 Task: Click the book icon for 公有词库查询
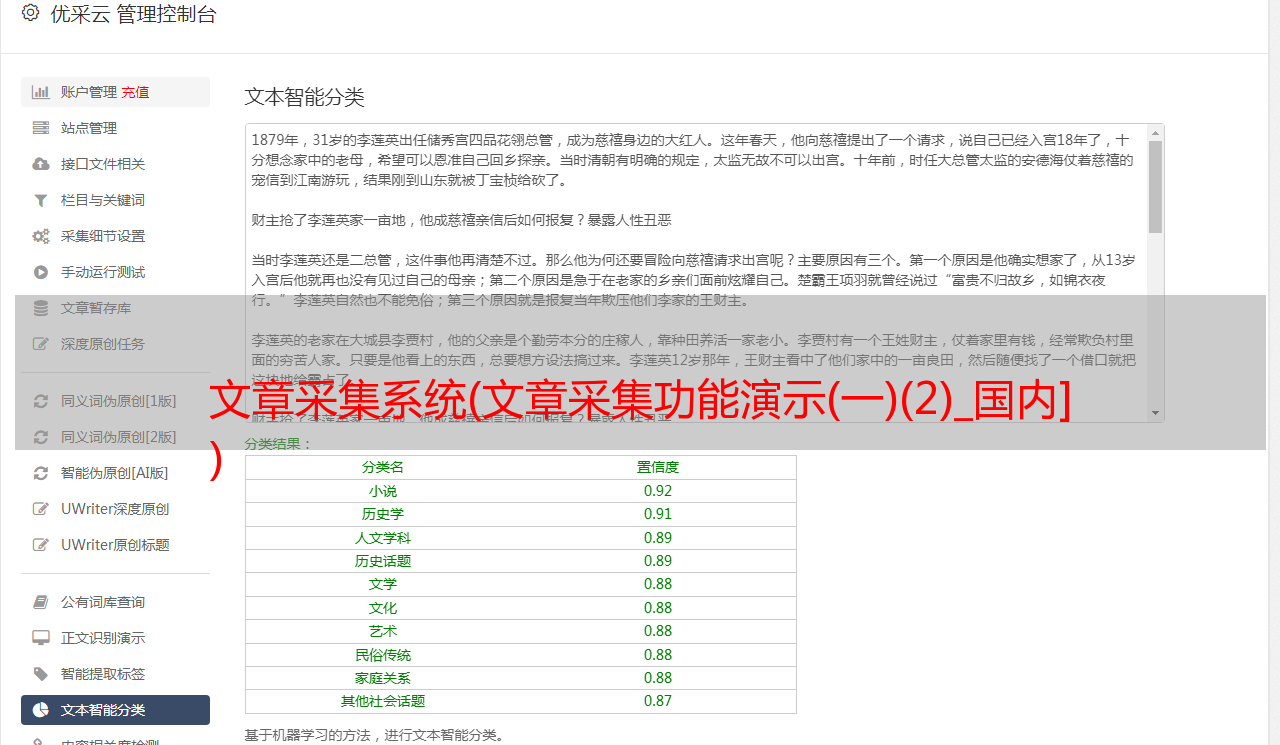[x=41, y=602]
